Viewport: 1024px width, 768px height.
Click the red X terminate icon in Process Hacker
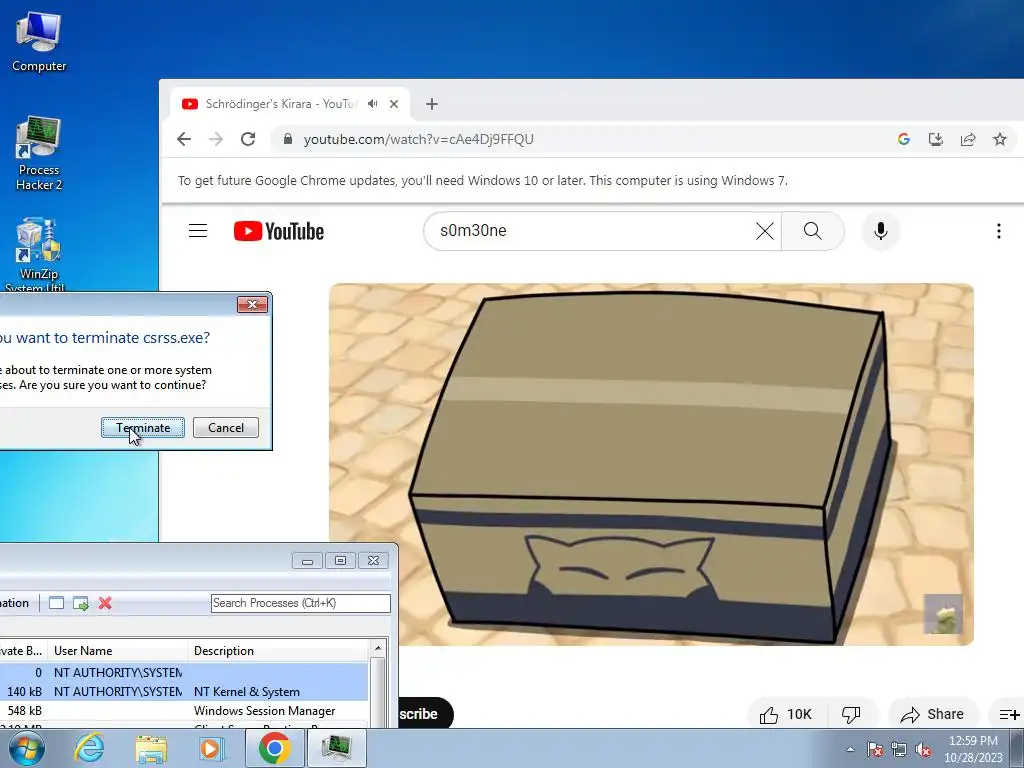tap(105, 603)
